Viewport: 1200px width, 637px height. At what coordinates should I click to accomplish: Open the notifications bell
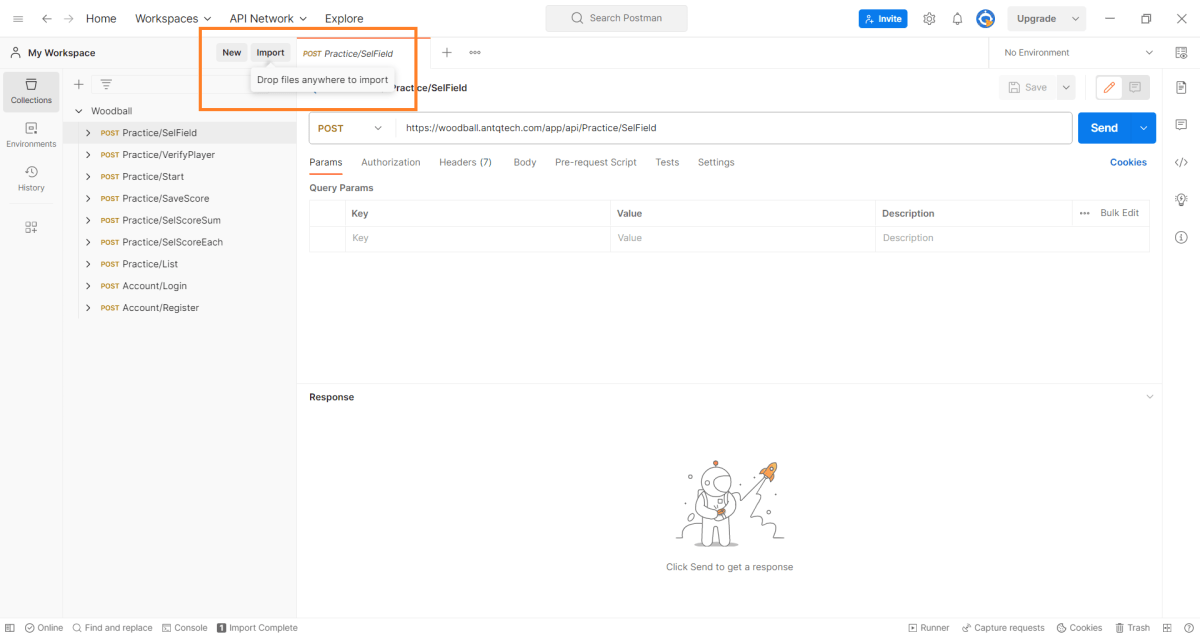[x=957, y=18]
